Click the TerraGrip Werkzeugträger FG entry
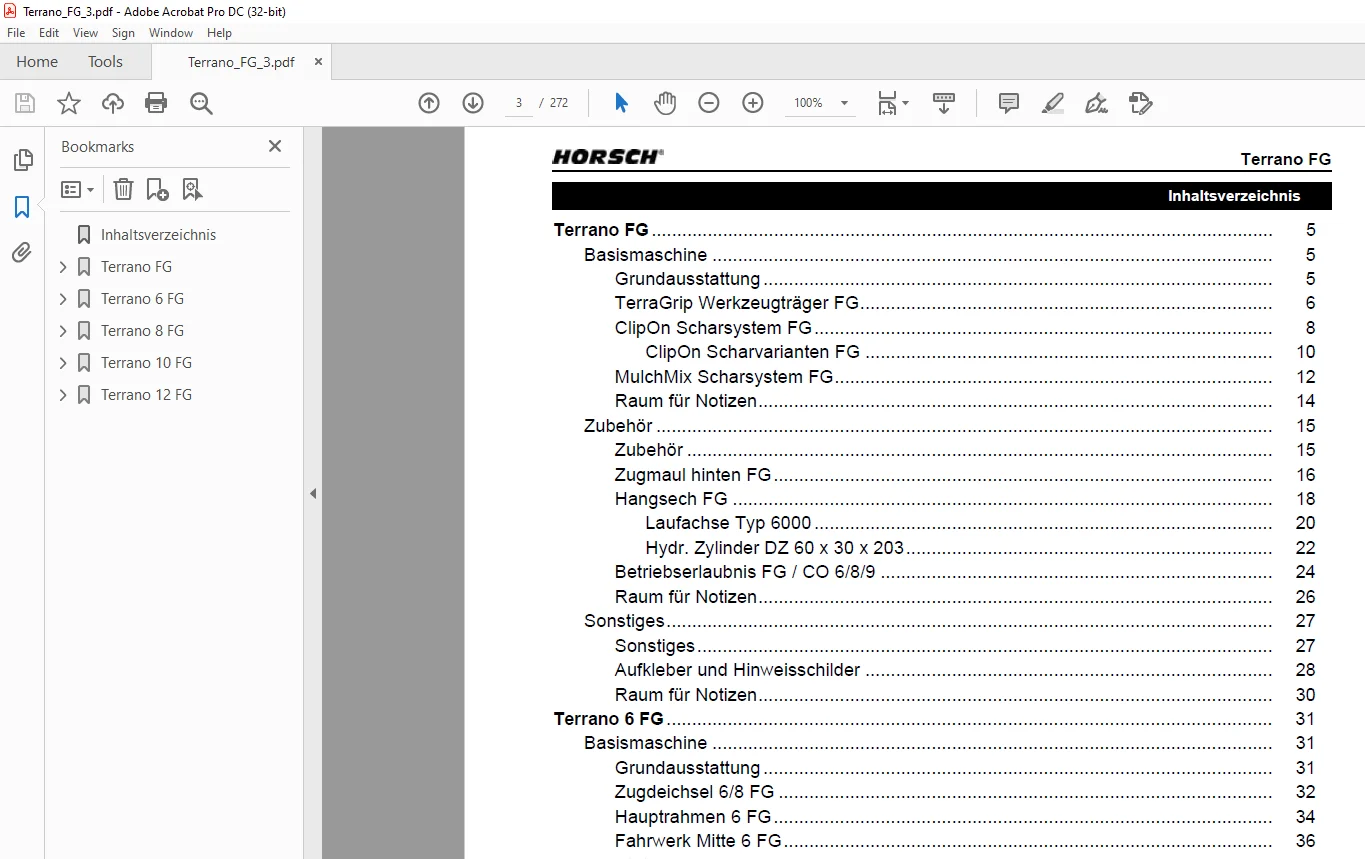 737,303
